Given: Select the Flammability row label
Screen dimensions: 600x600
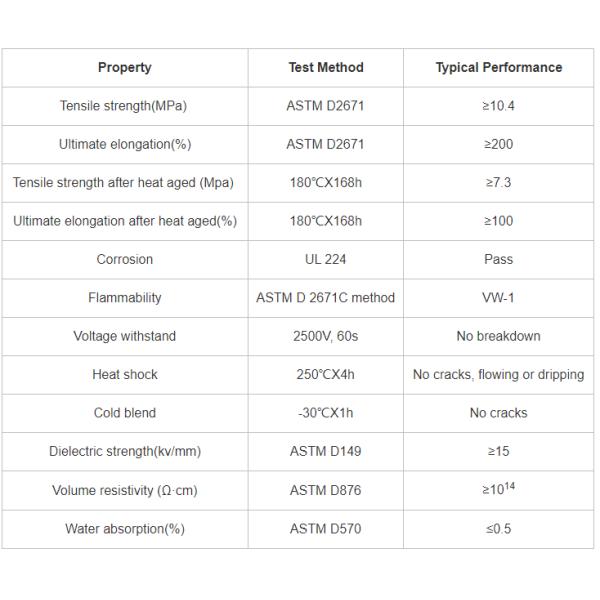Looking at the screenshot, I should pos(125,298).
